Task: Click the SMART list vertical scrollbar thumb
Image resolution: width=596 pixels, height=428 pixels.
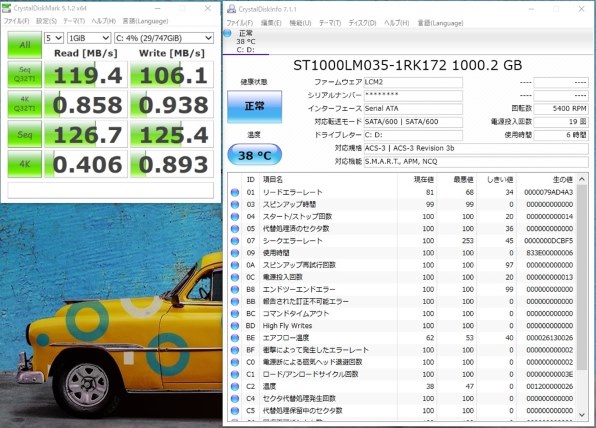Action: point(582,277)
